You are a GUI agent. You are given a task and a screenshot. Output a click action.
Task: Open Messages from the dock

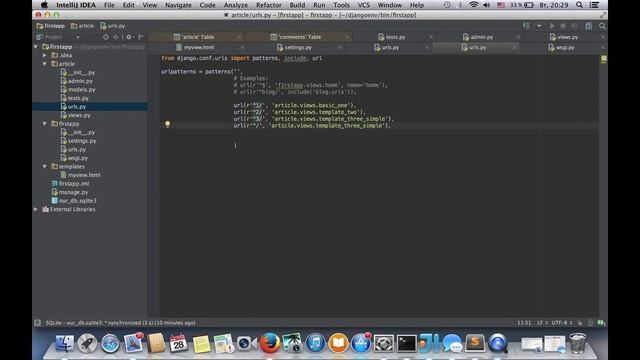452,343
